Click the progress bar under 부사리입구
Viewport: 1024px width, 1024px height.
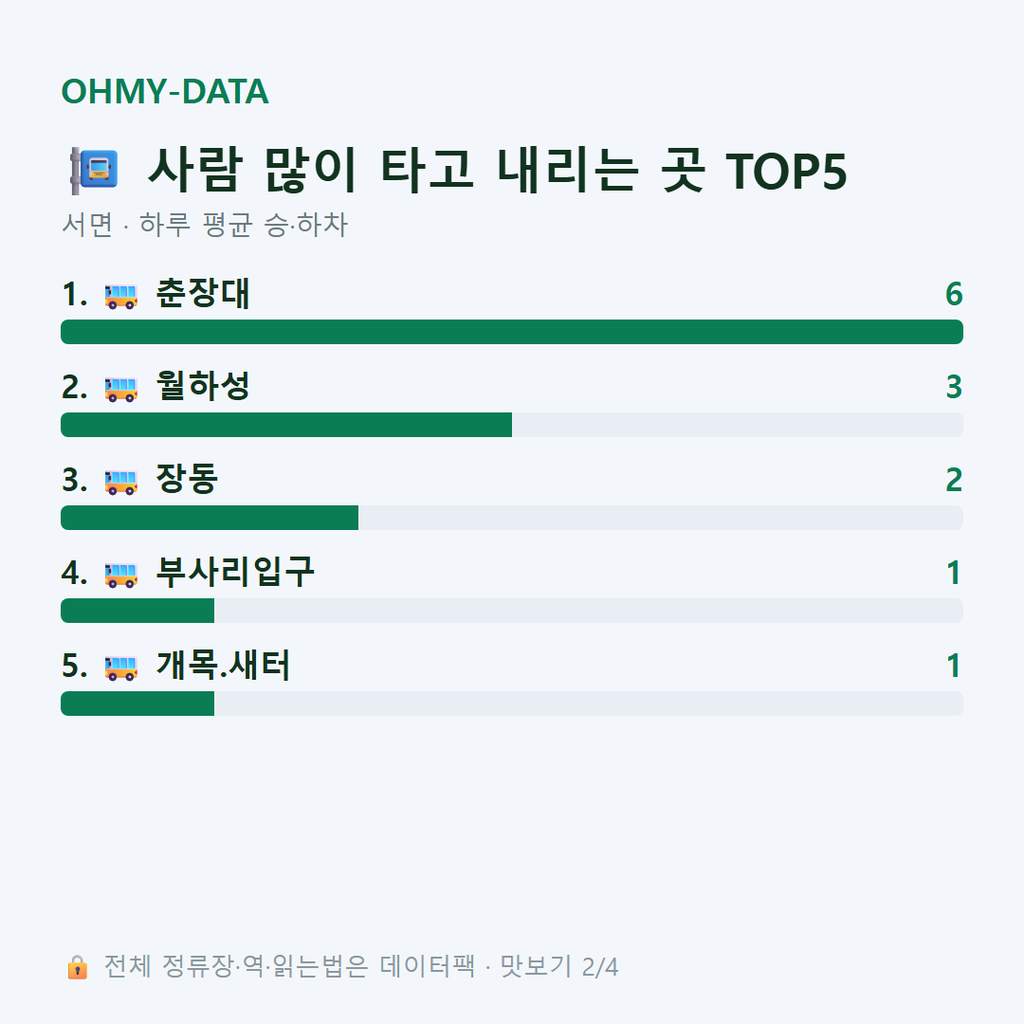[x=512, y=611]
